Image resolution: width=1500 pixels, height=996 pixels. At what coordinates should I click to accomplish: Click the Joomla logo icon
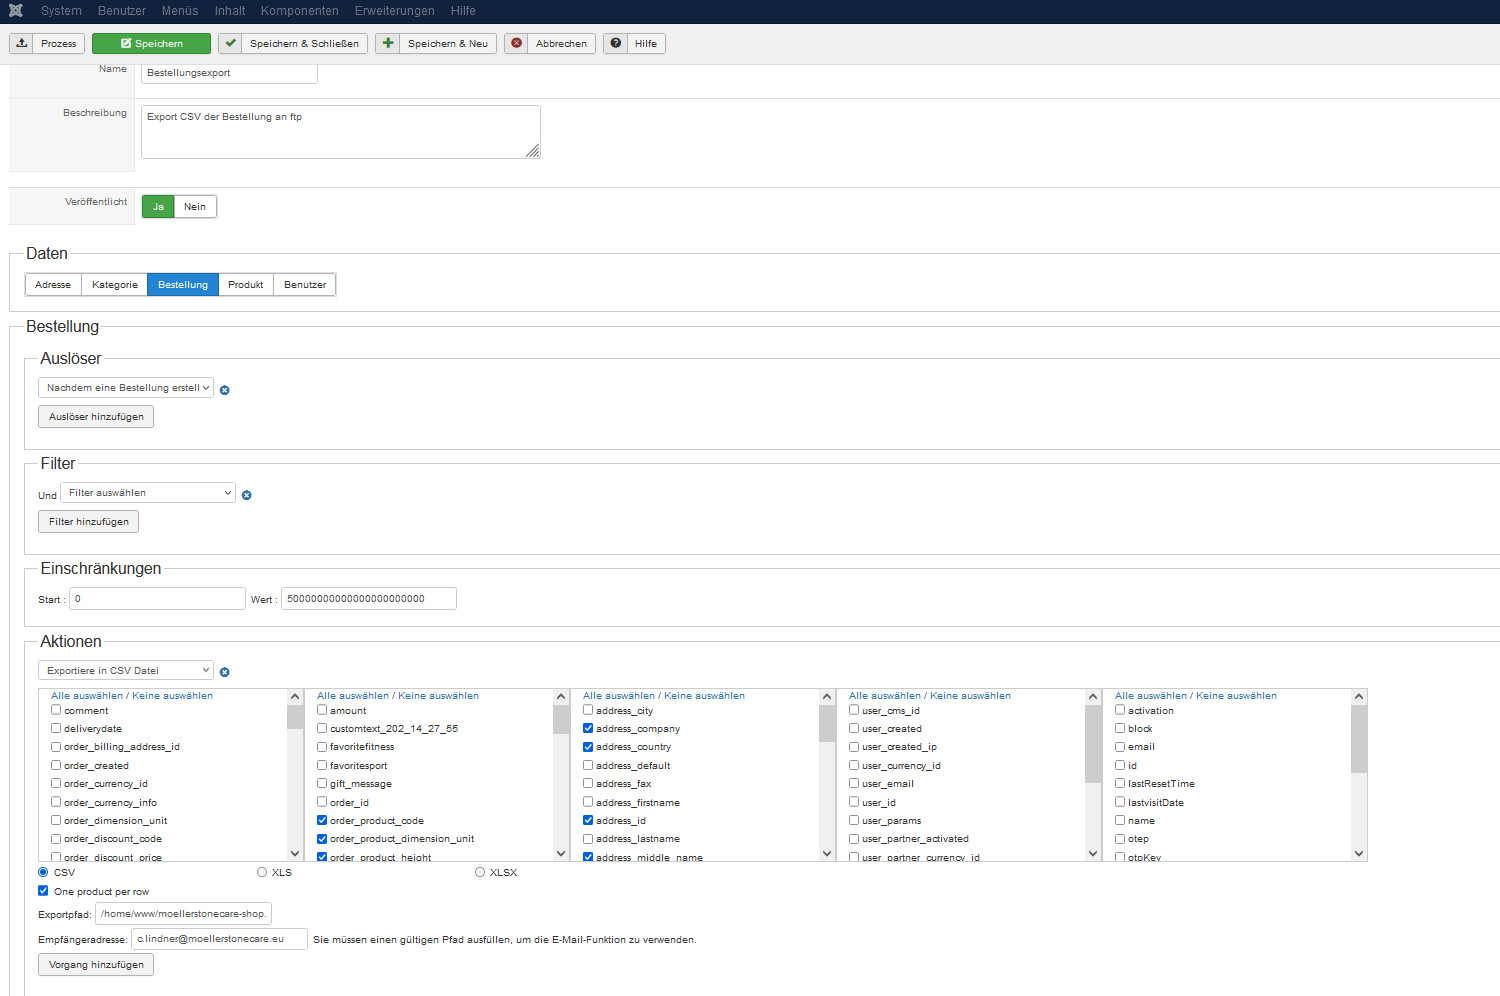(x=16, y=11)
